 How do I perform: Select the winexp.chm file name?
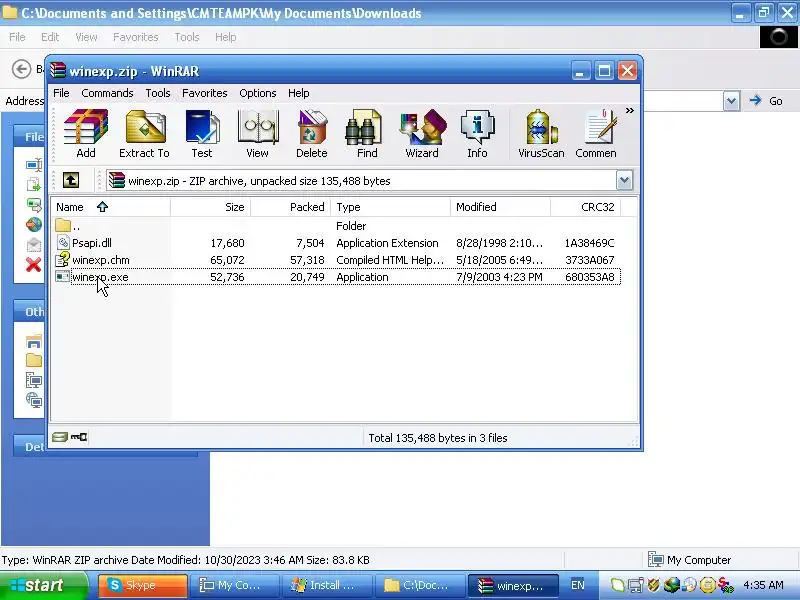click(101, 260)
